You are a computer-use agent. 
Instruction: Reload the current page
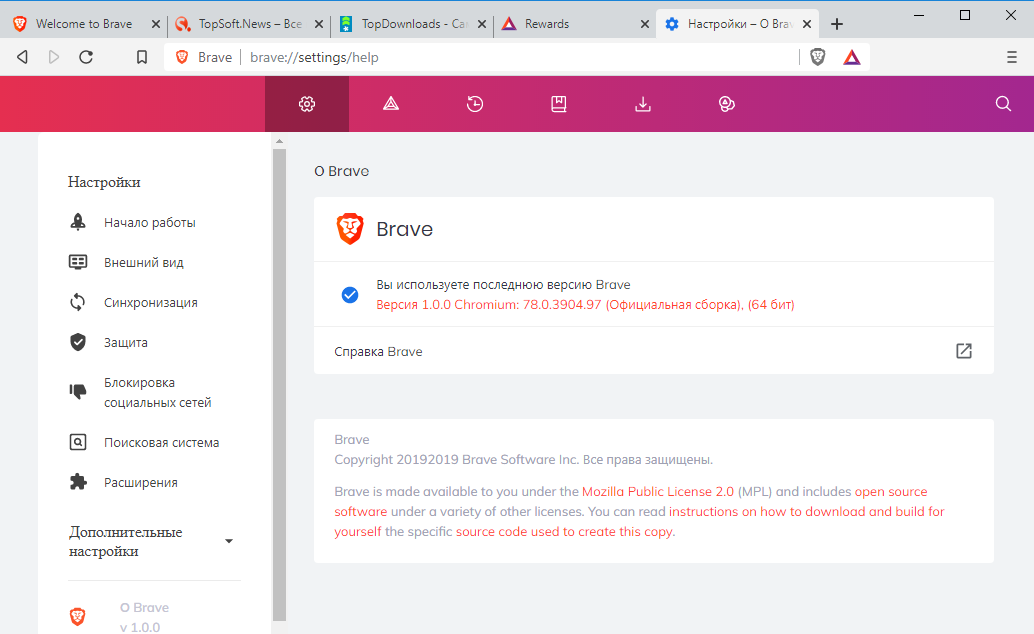coord(86,57)
